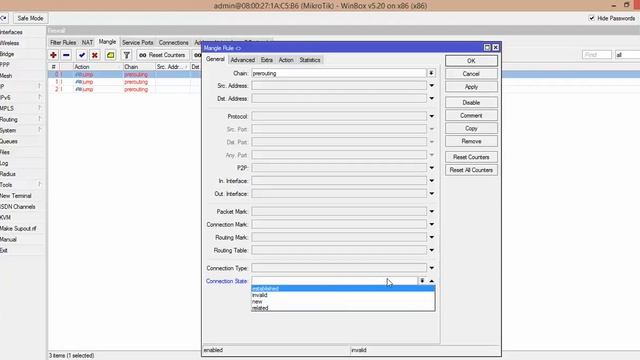The height and width of the screenshot is (360, 640).
Task: Expand the Routing Mark field
Action: [431, 237]
